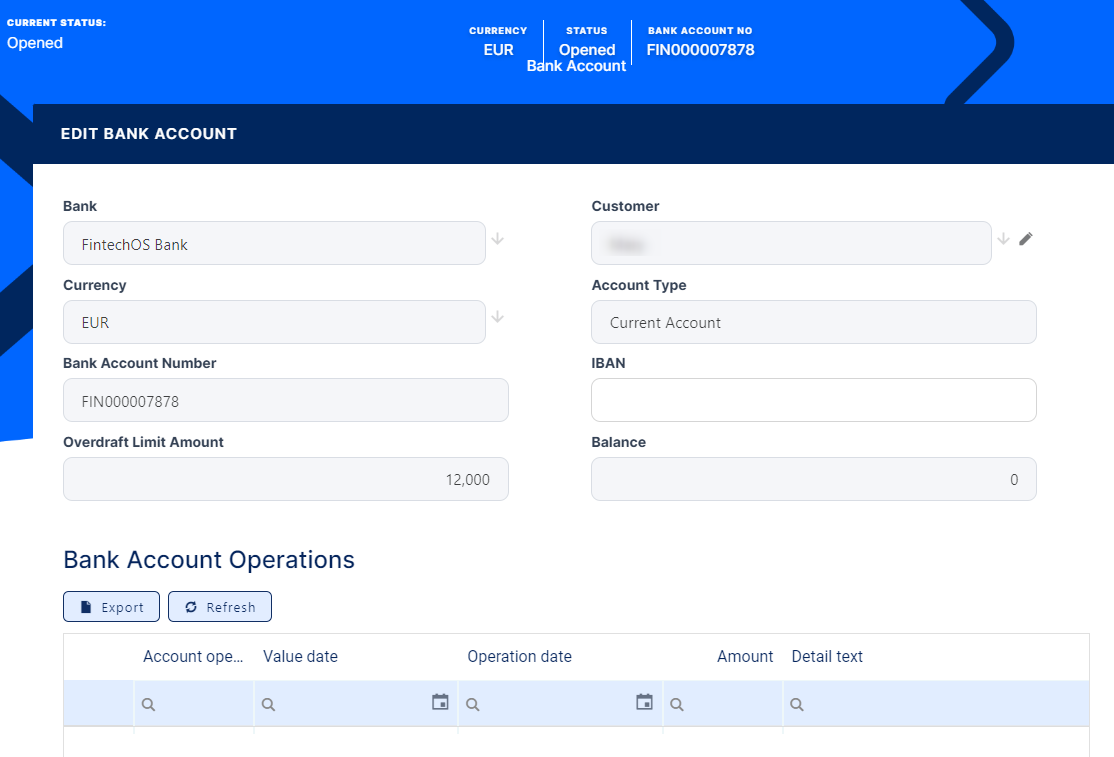This screenshot has height=757, width=1114.
Task: Open calendar picker in Operation date filter
Action: click(x=644, y=703)
